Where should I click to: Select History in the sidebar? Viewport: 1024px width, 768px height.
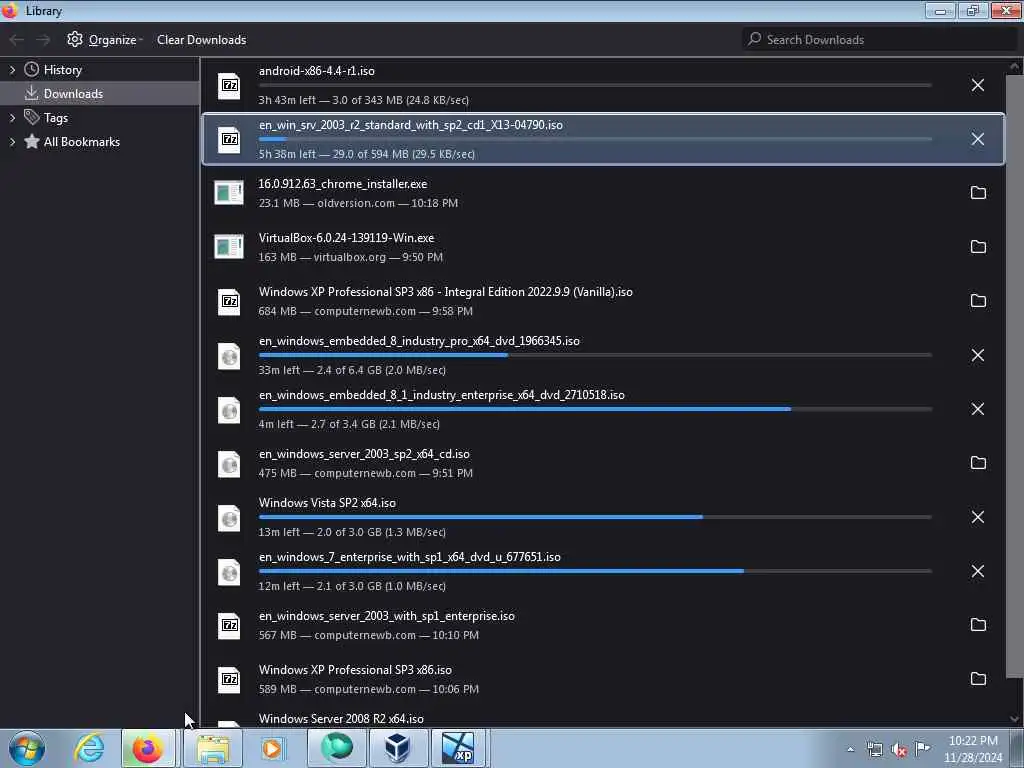tap(63, 70)
